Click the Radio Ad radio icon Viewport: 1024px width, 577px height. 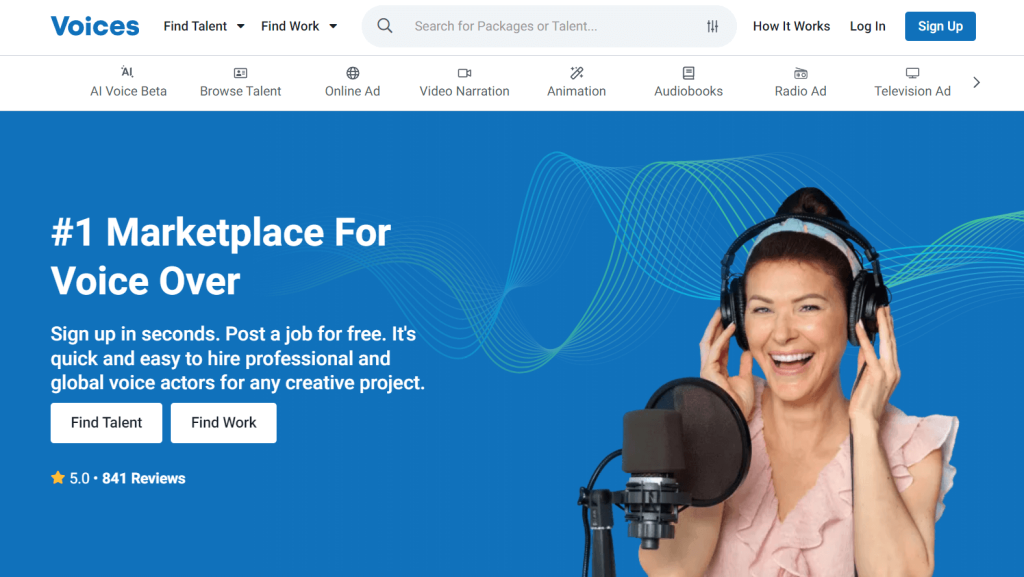tap(801, 73)
